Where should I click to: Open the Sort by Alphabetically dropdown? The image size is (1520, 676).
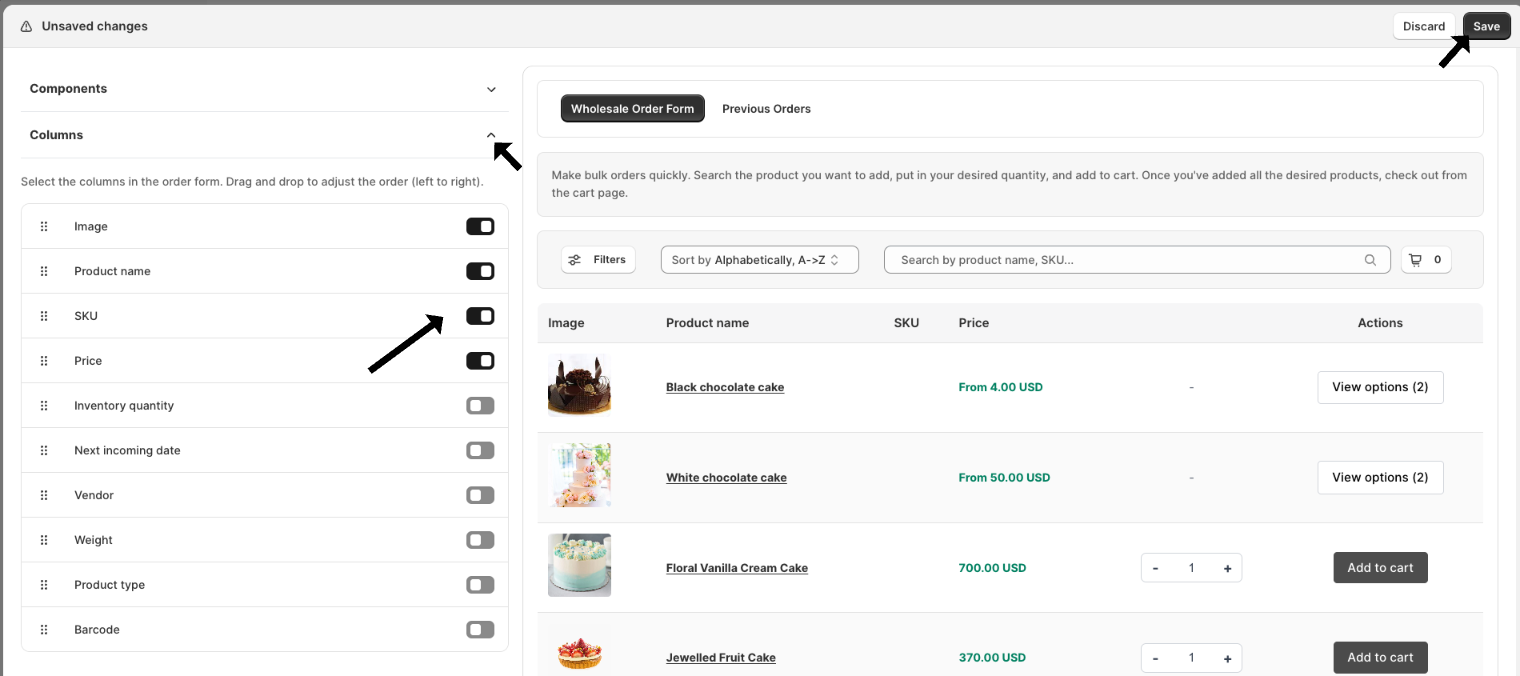pos(759,260)
